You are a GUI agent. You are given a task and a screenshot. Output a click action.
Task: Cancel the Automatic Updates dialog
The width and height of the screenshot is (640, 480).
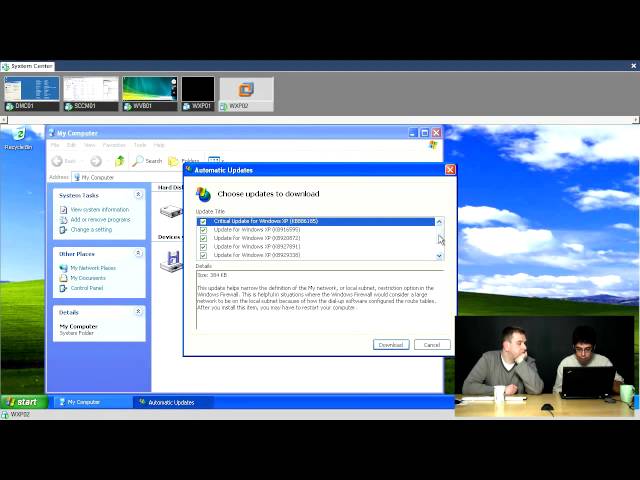432,345
